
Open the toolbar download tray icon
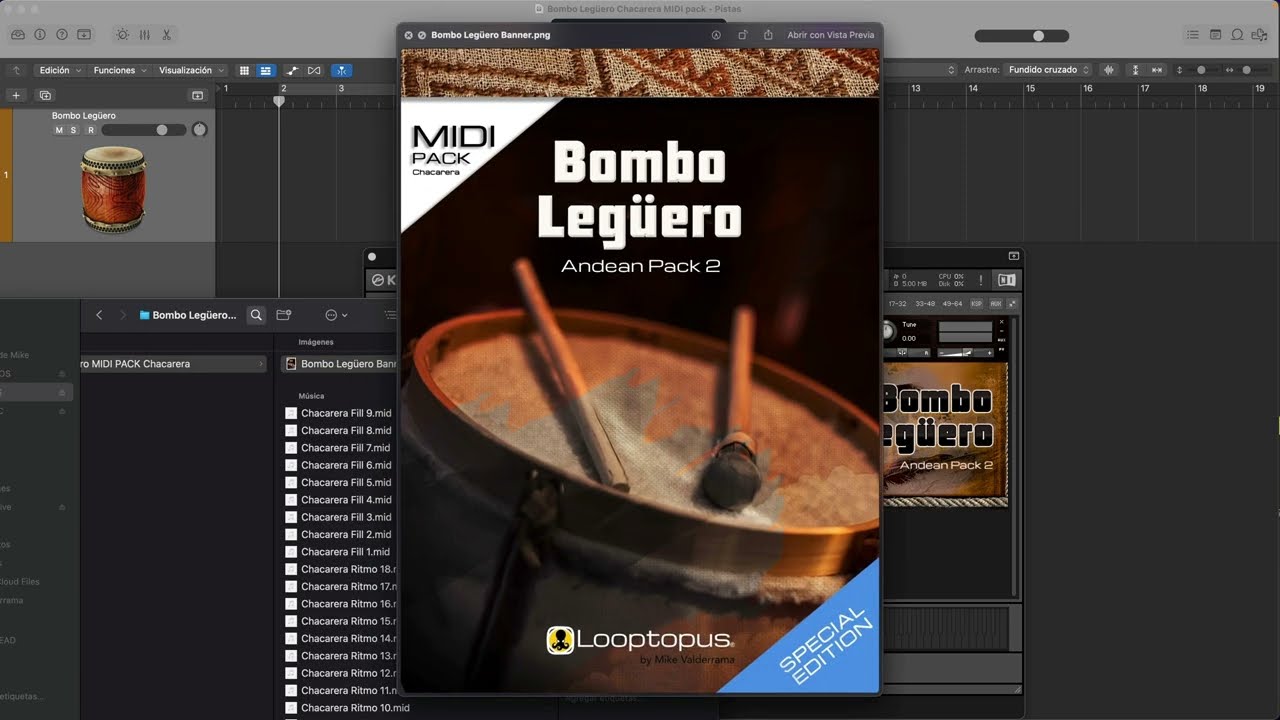(84, 34)
